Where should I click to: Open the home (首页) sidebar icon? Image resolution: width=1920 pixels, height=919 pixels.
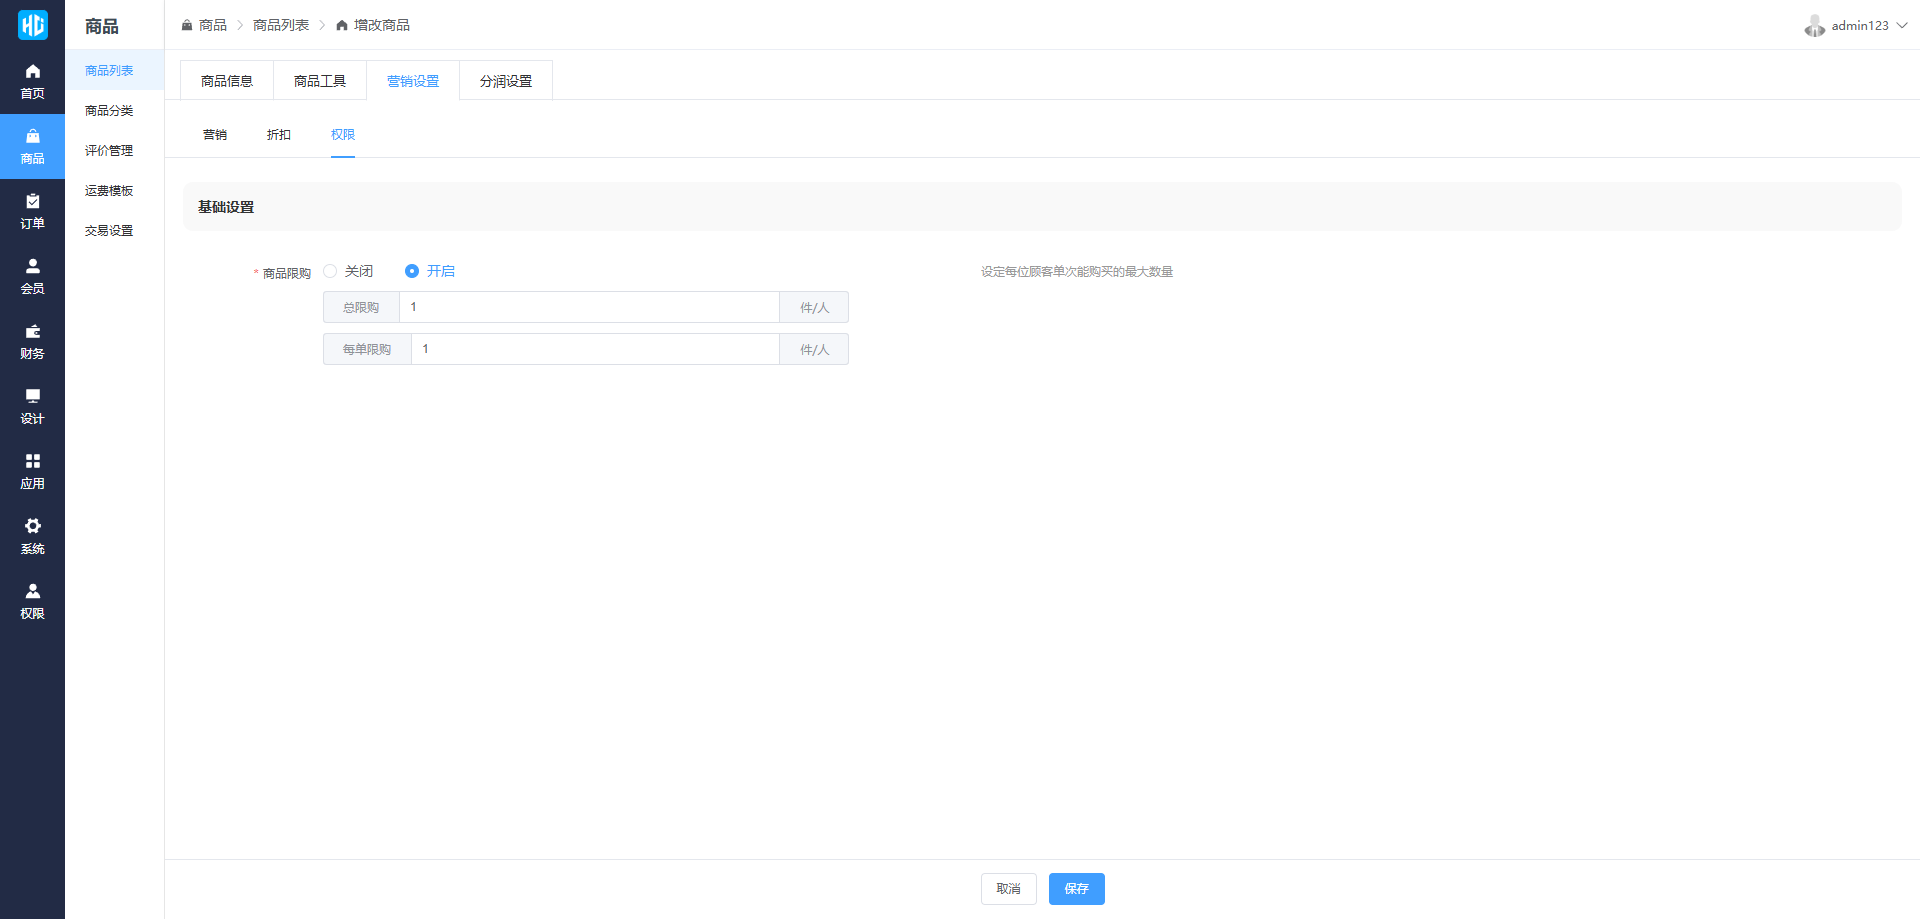[32, 81]
